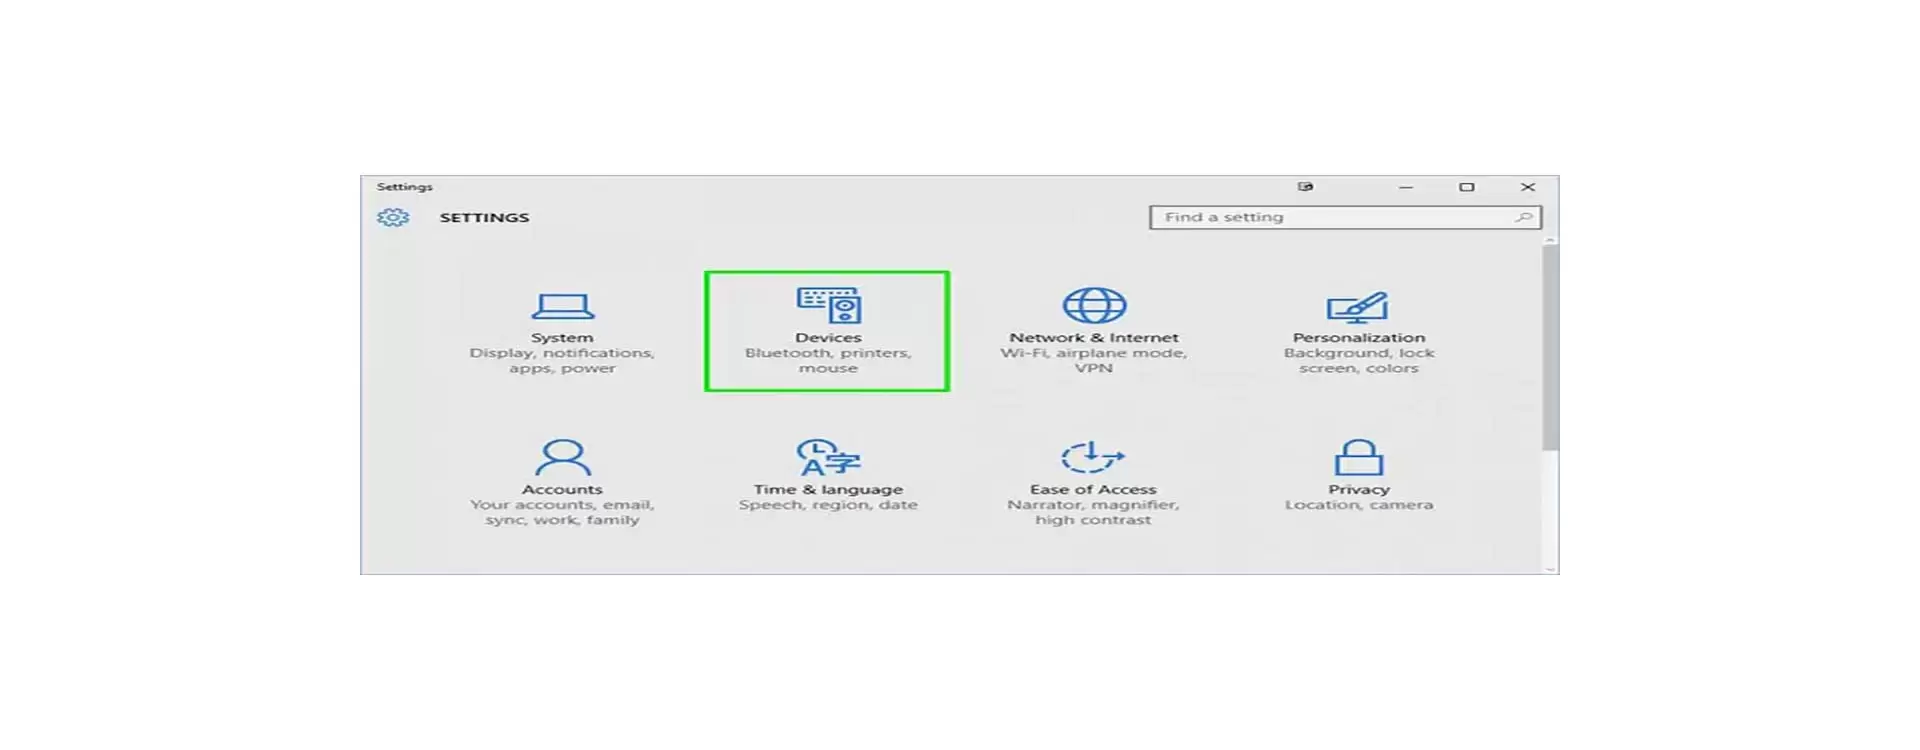
Task: Click the scrollbar down arrow at bottom
Action: point(1550,569)
